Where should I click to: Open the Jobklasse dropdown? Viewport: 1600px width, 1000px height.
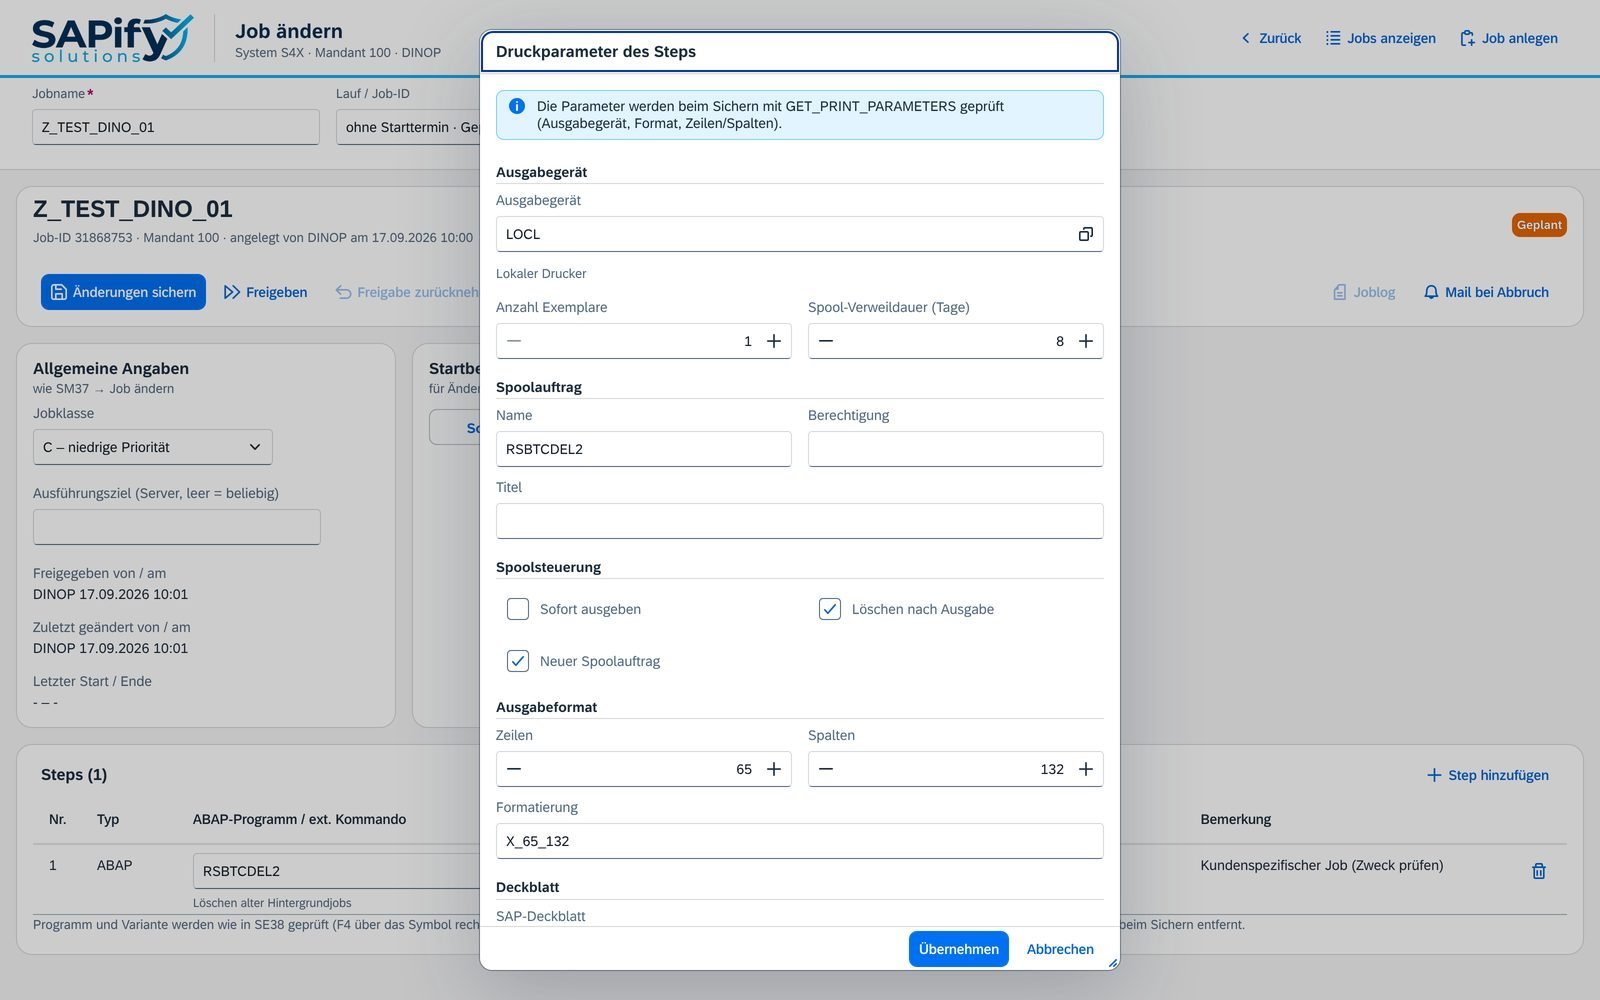153,447
